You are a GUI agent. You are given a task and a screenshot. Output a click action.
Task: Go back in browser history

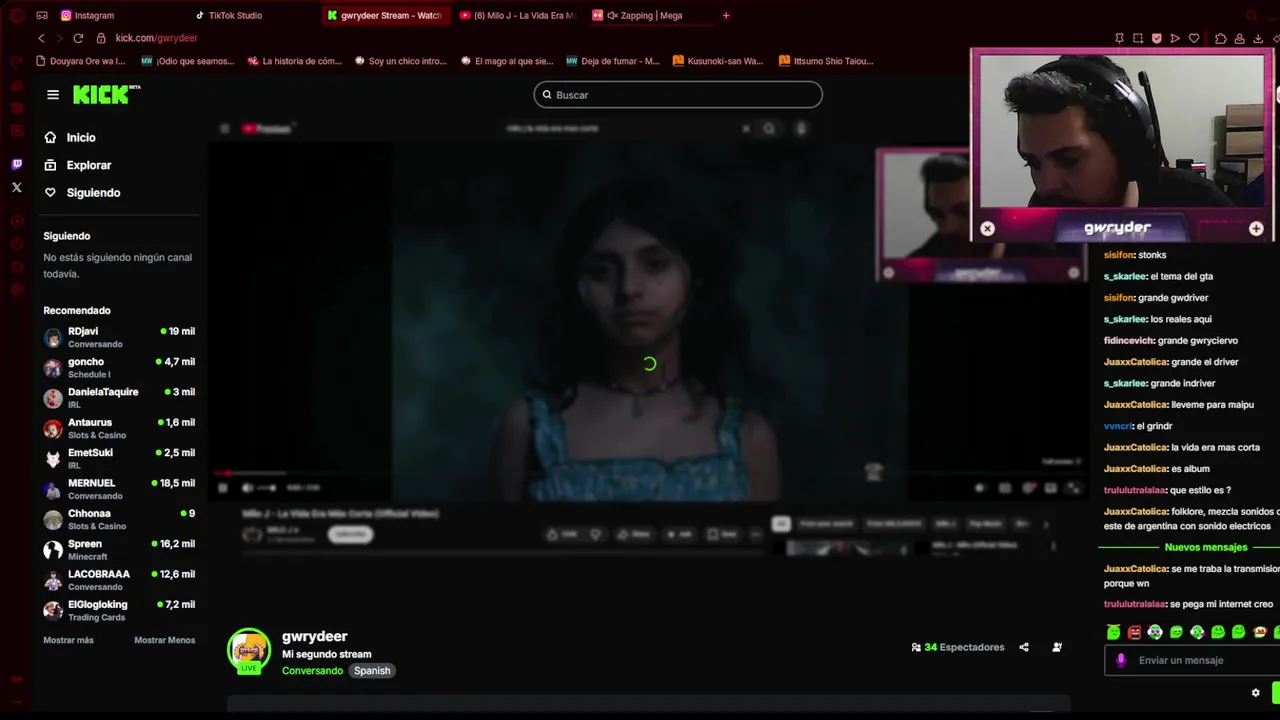[x=41, y=38]
